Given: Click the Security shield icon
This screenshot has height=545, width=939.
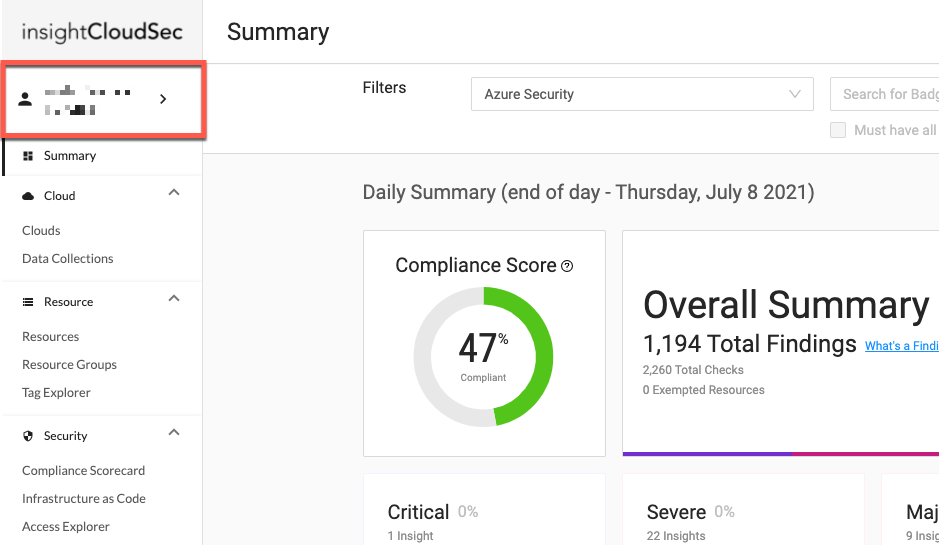Looking at the screenshot, I should tap(28, 436).
